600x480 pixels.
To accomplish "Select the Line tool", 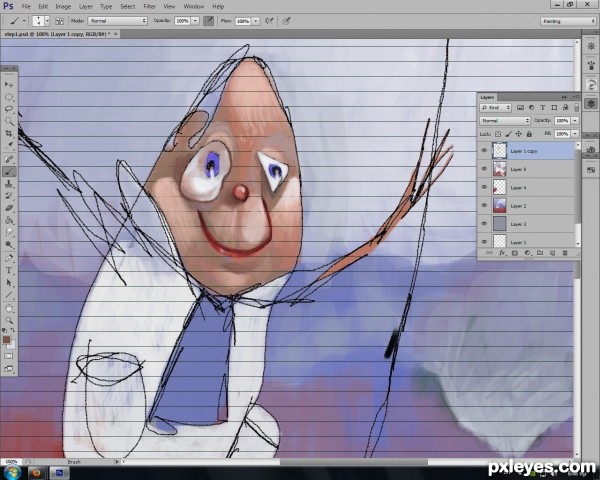I will click(x=8, y=295).
